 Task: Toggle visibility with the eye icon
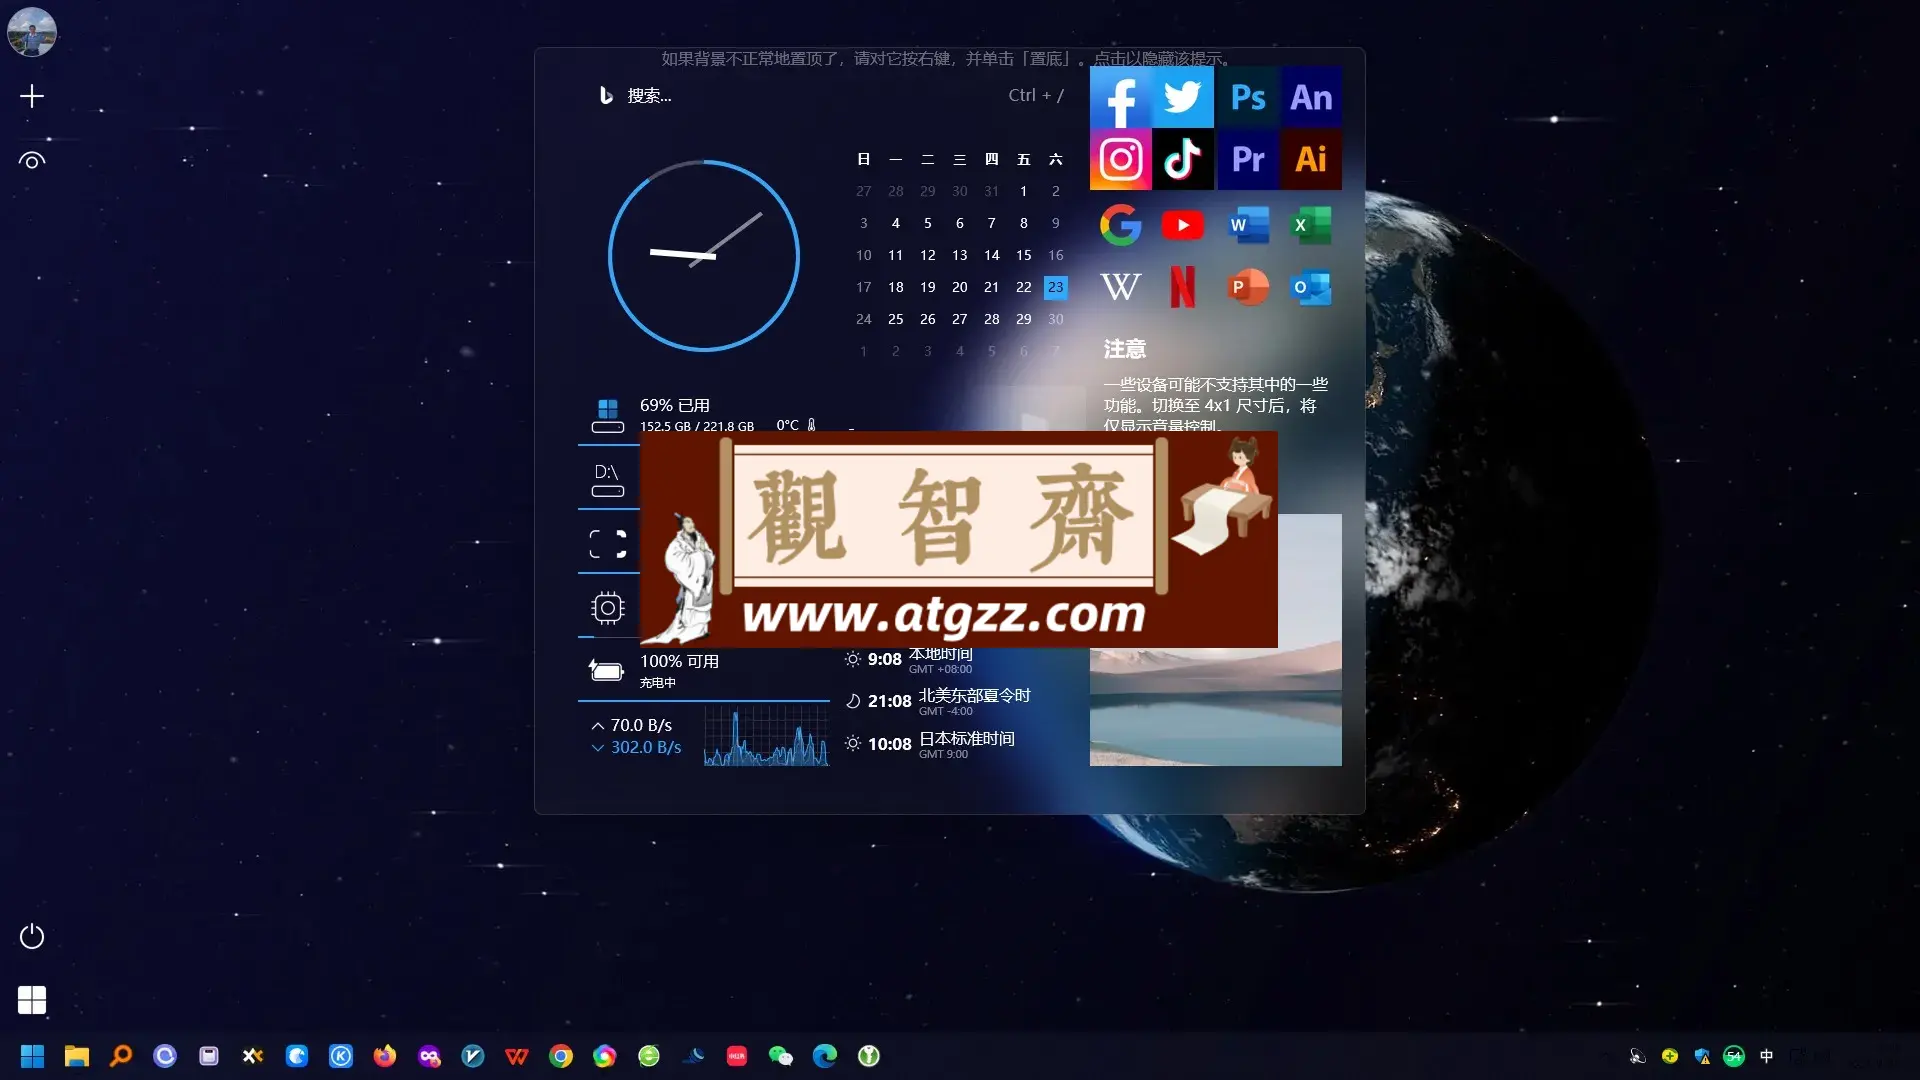pos(32,160)
